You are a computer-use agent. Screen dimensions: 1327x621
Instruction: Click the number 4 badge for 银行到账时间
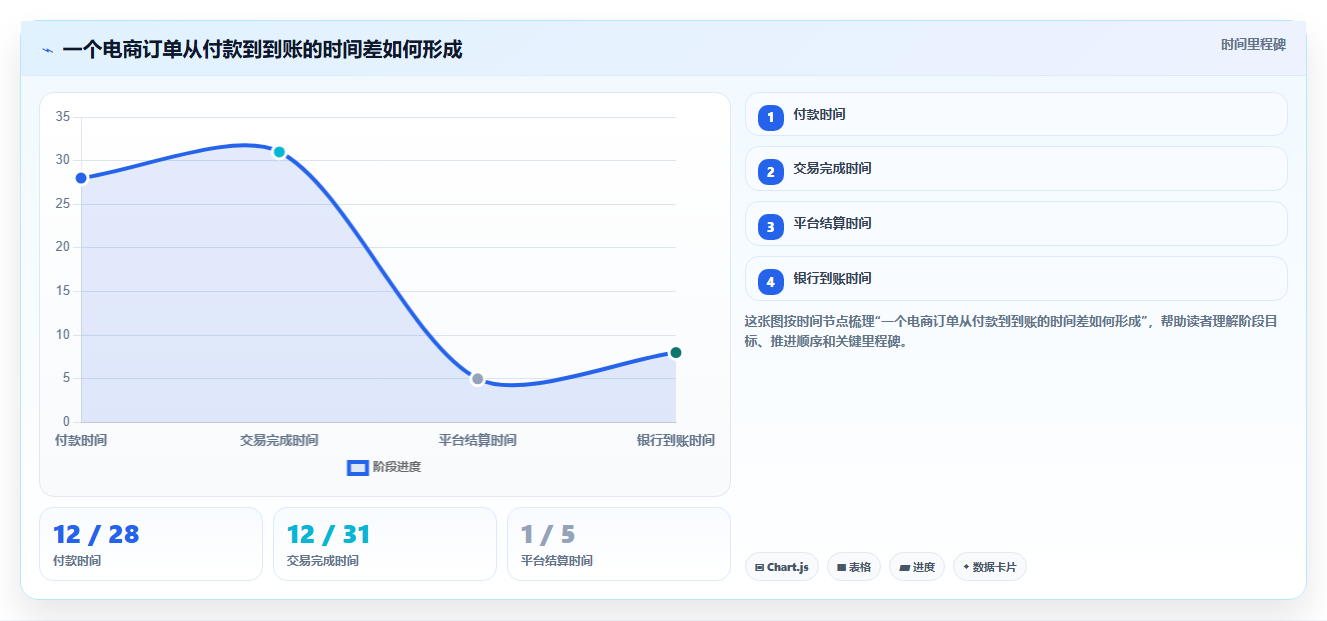coord(770,282)
